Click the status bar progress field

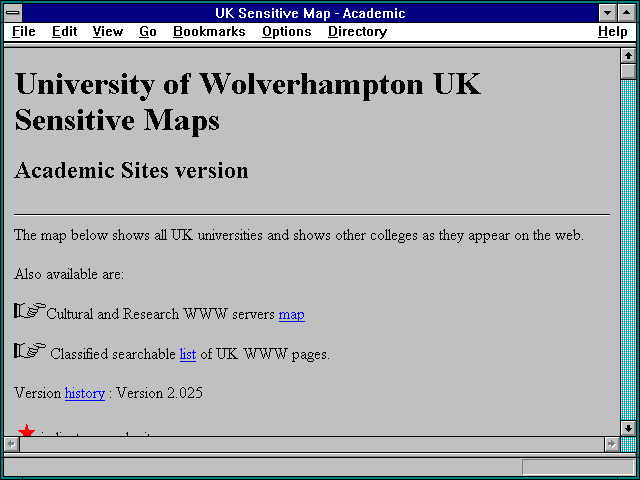(x=578, y=467)
